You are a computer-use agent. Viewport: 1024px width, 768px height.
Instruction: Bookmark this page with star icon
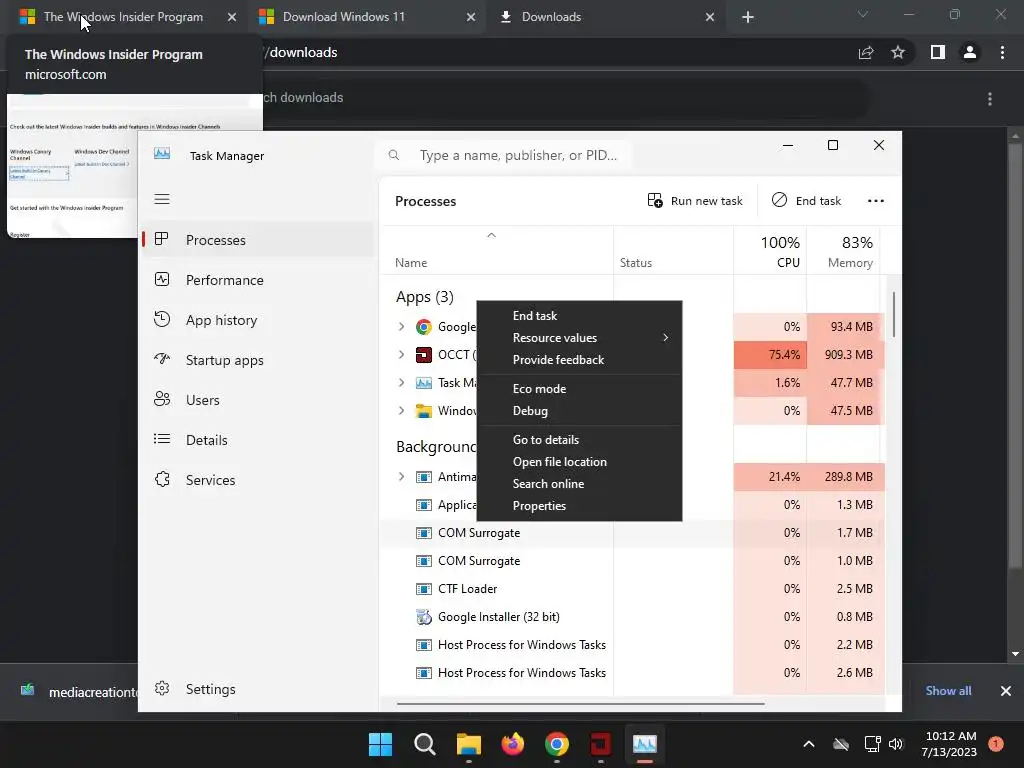point(898,52)
